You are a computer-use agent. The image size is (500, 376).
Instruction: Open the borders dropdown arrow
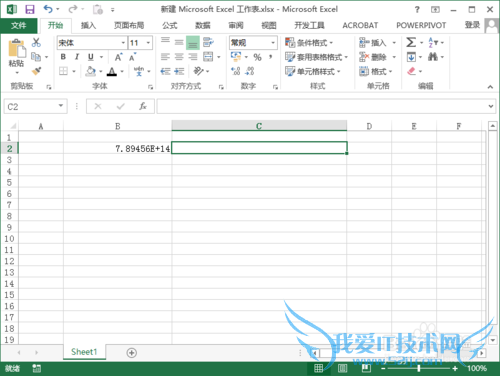[x=74, y=71]
